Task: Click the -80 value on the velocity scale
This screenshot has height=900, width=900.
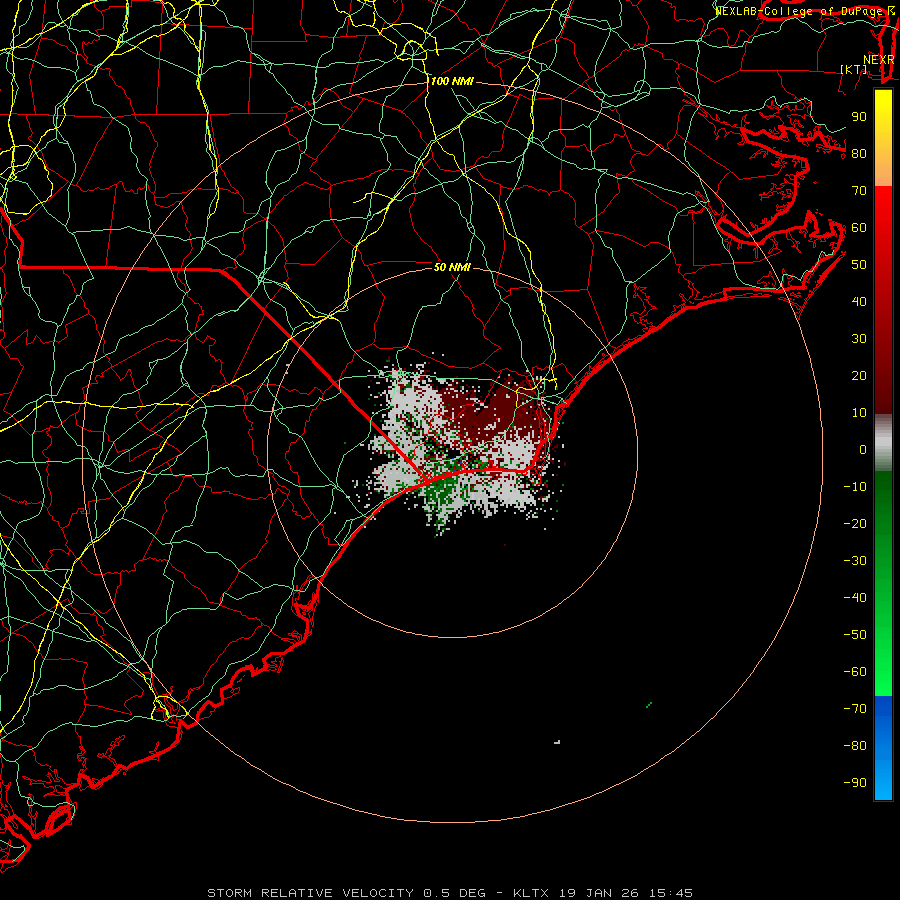Action: click(855, 746)
